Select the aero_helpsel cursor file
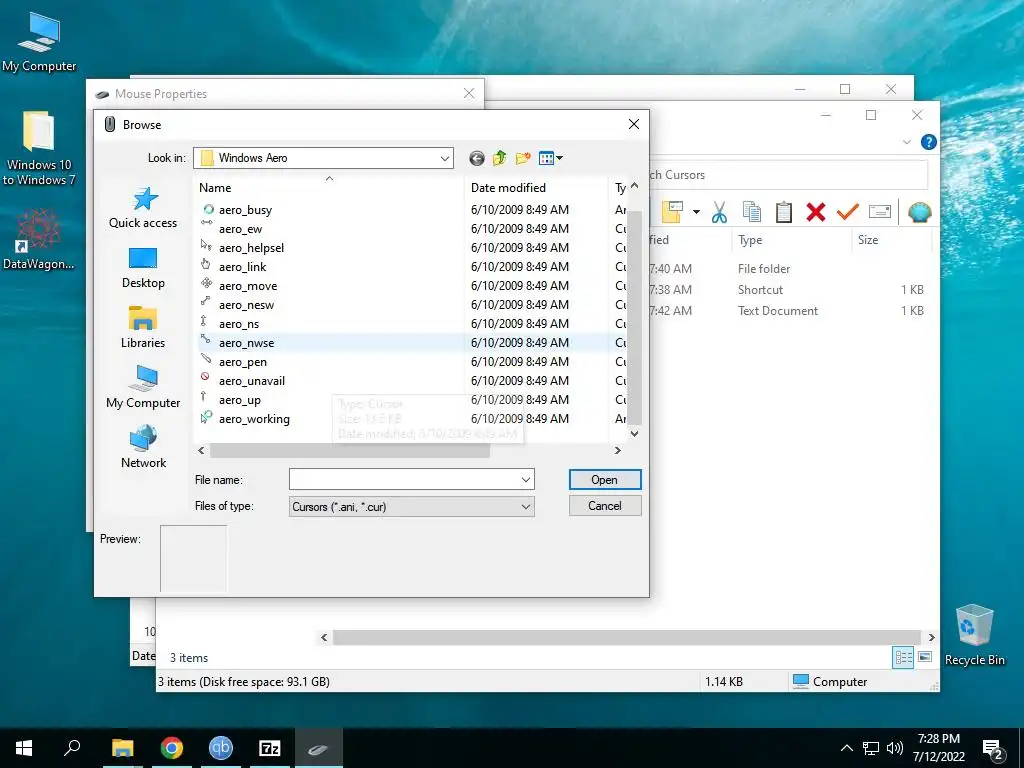This screenshot has width=1024, height=768. coord(251,248)
